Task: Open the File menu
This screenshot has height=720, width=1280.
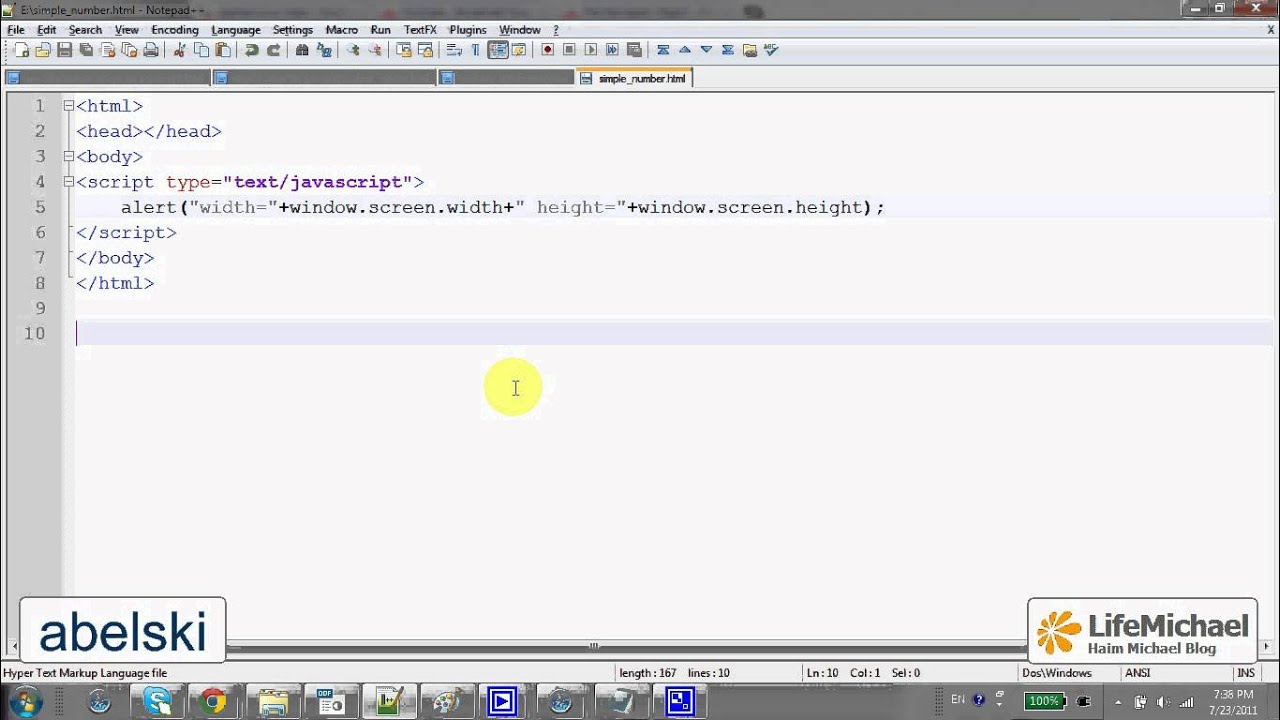Action: pos(15,30)
